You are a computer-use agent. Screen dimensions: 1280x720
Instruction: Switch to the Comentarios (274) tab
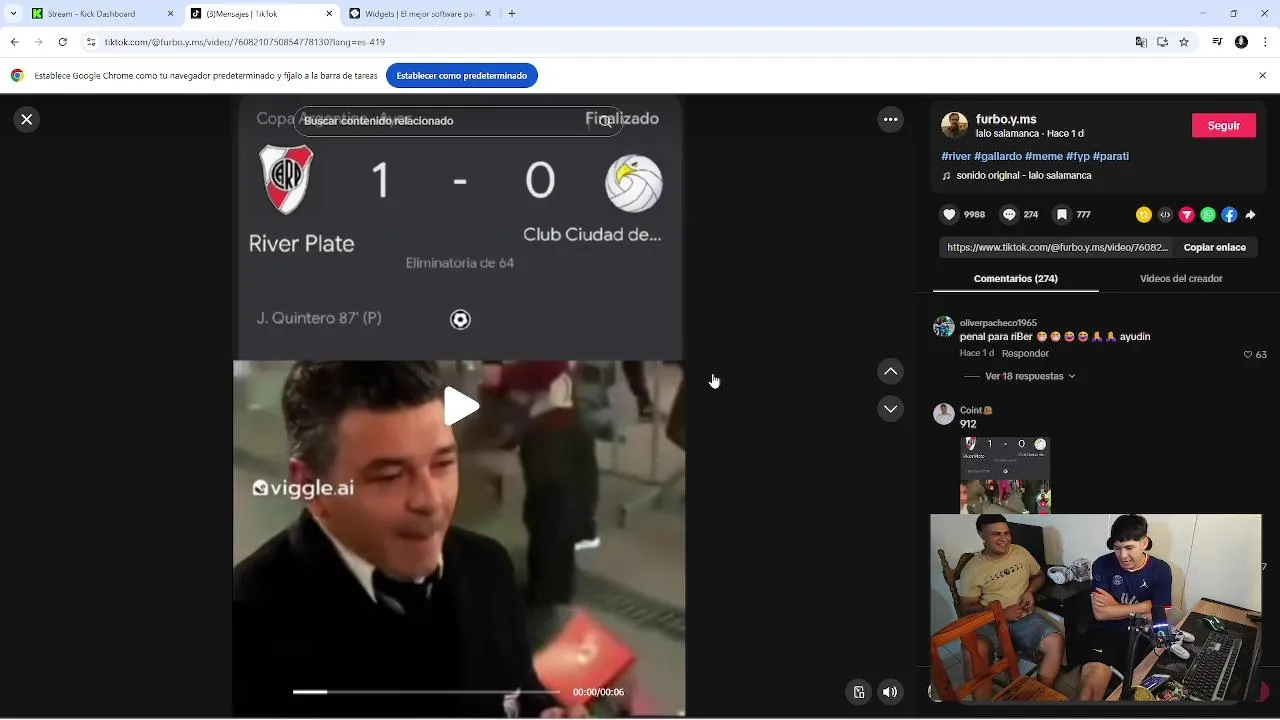pos(1015,279)
